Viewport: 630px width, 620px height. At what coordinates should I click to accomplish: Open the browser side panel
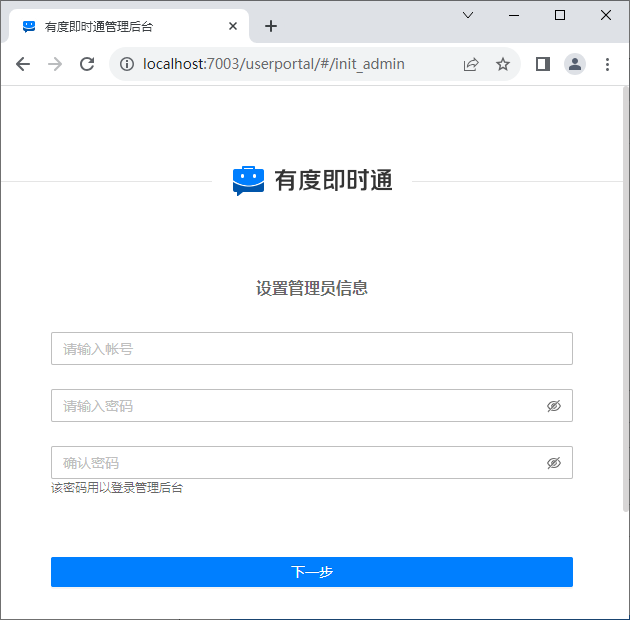(x=543, y=64)
